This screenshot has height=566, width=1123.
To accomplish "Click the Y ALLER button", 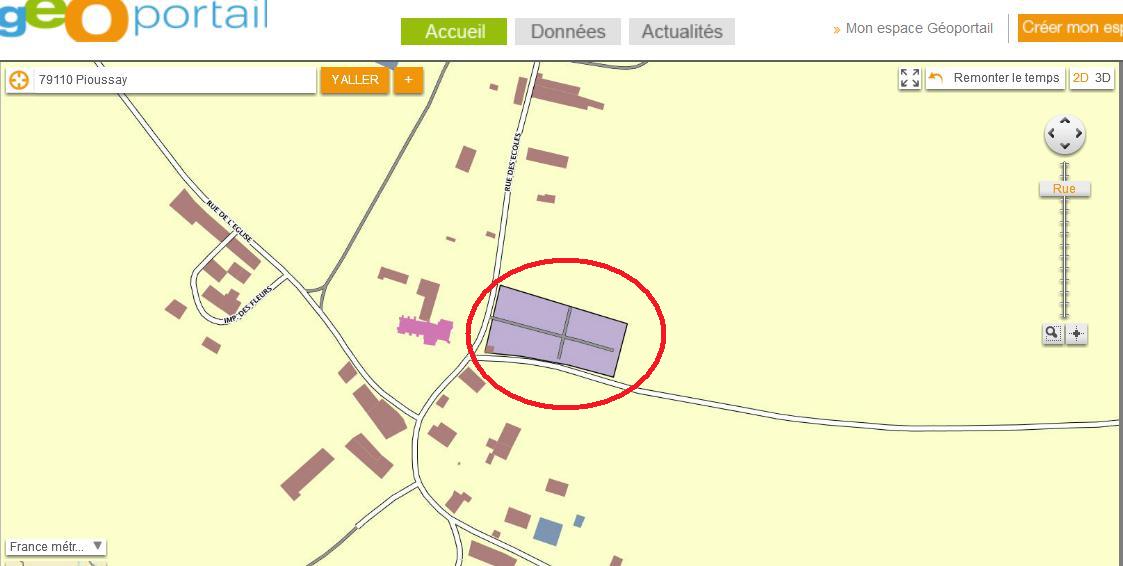I will [355, 80].
